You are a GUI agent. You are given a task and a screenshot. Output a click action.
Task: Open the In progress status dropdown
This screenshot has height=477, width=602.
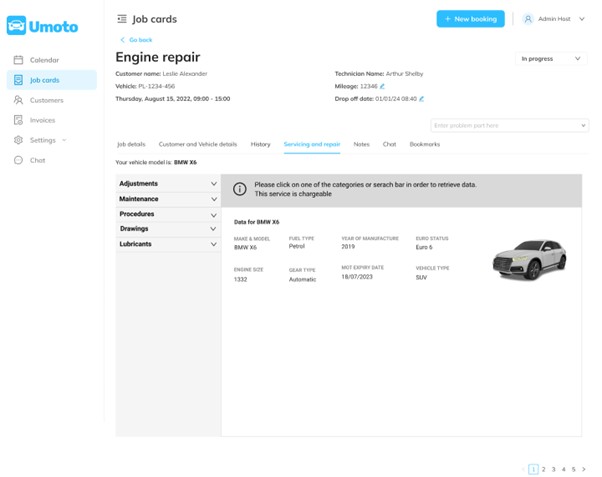pos(550,59)
